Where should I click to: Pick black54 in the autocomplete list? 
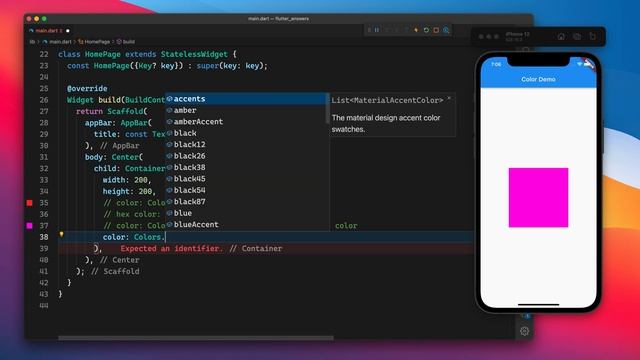point(246,190)
